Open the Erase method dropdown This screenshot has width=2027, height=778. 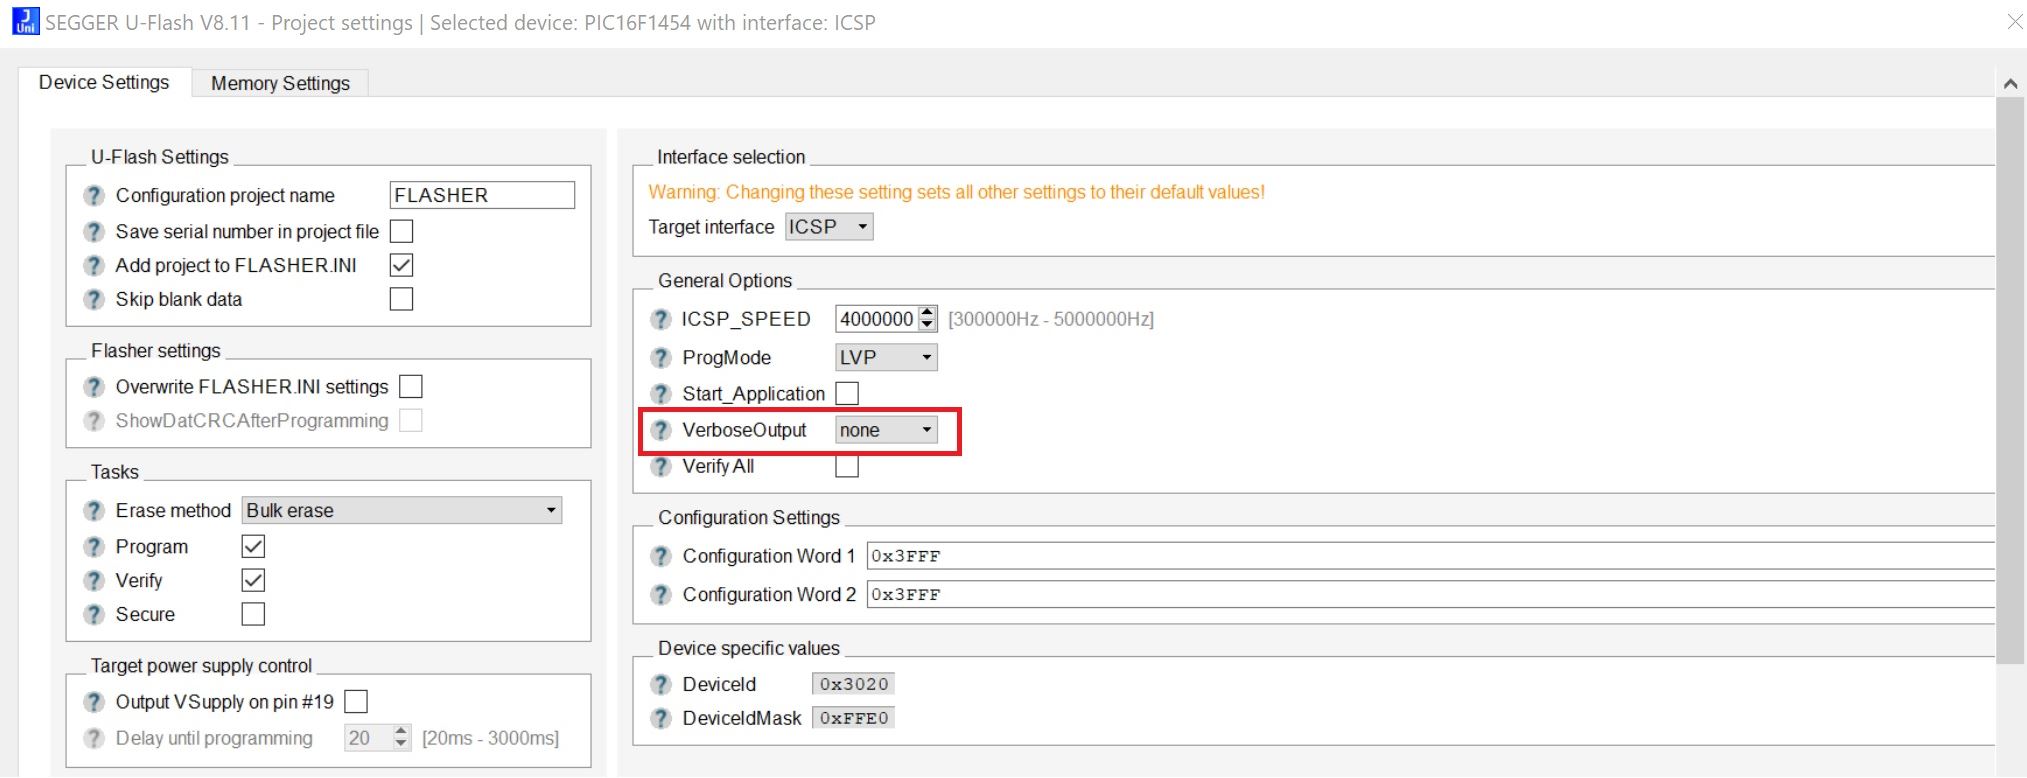(x=402, y=510)
